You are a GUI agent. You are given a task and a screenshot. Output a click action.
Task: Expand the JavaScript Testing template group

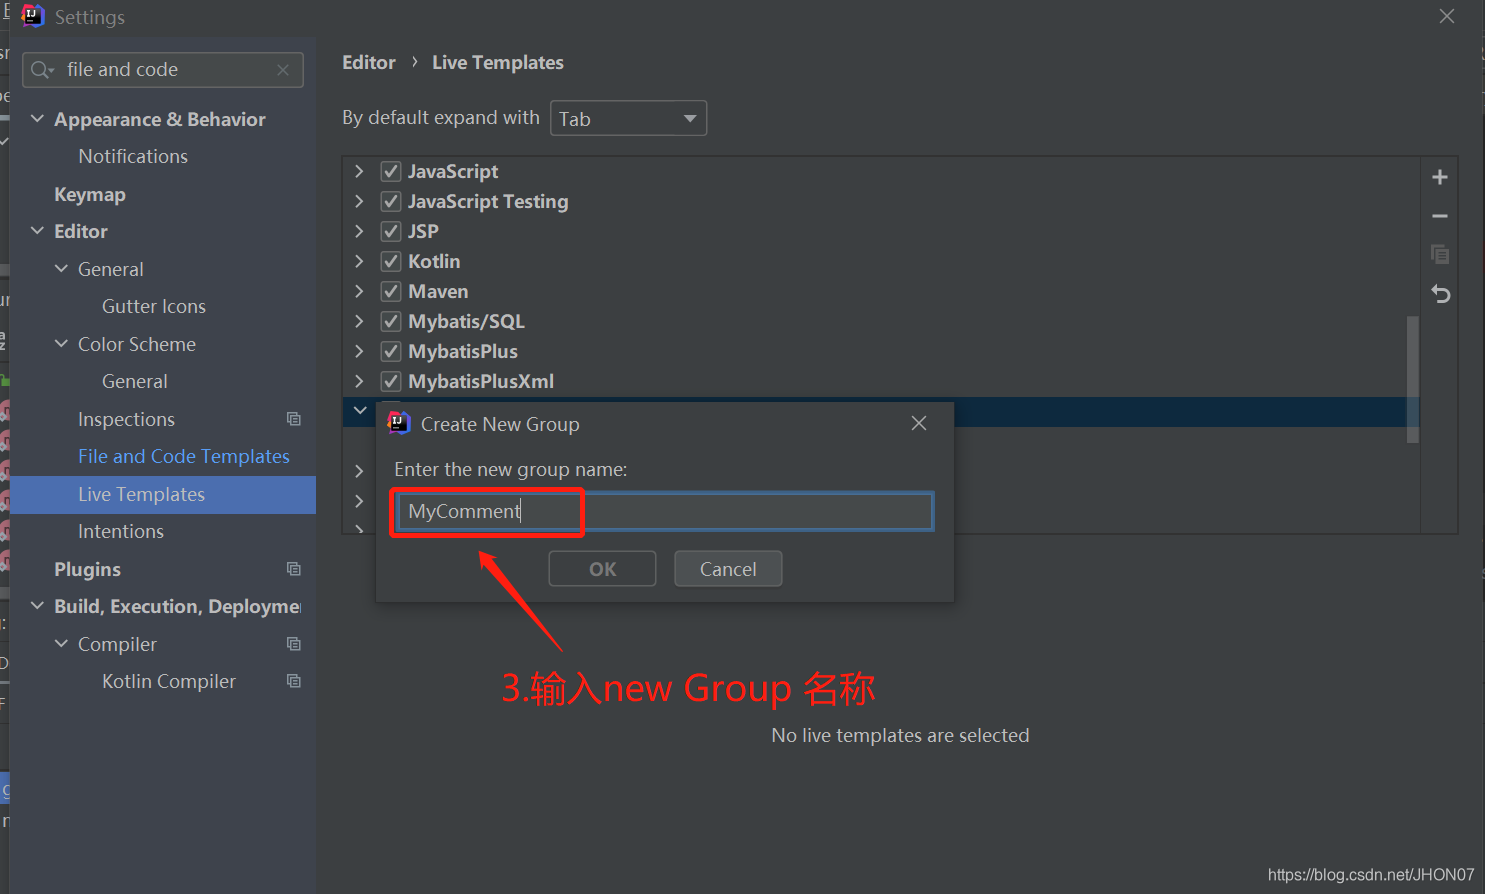360,201
